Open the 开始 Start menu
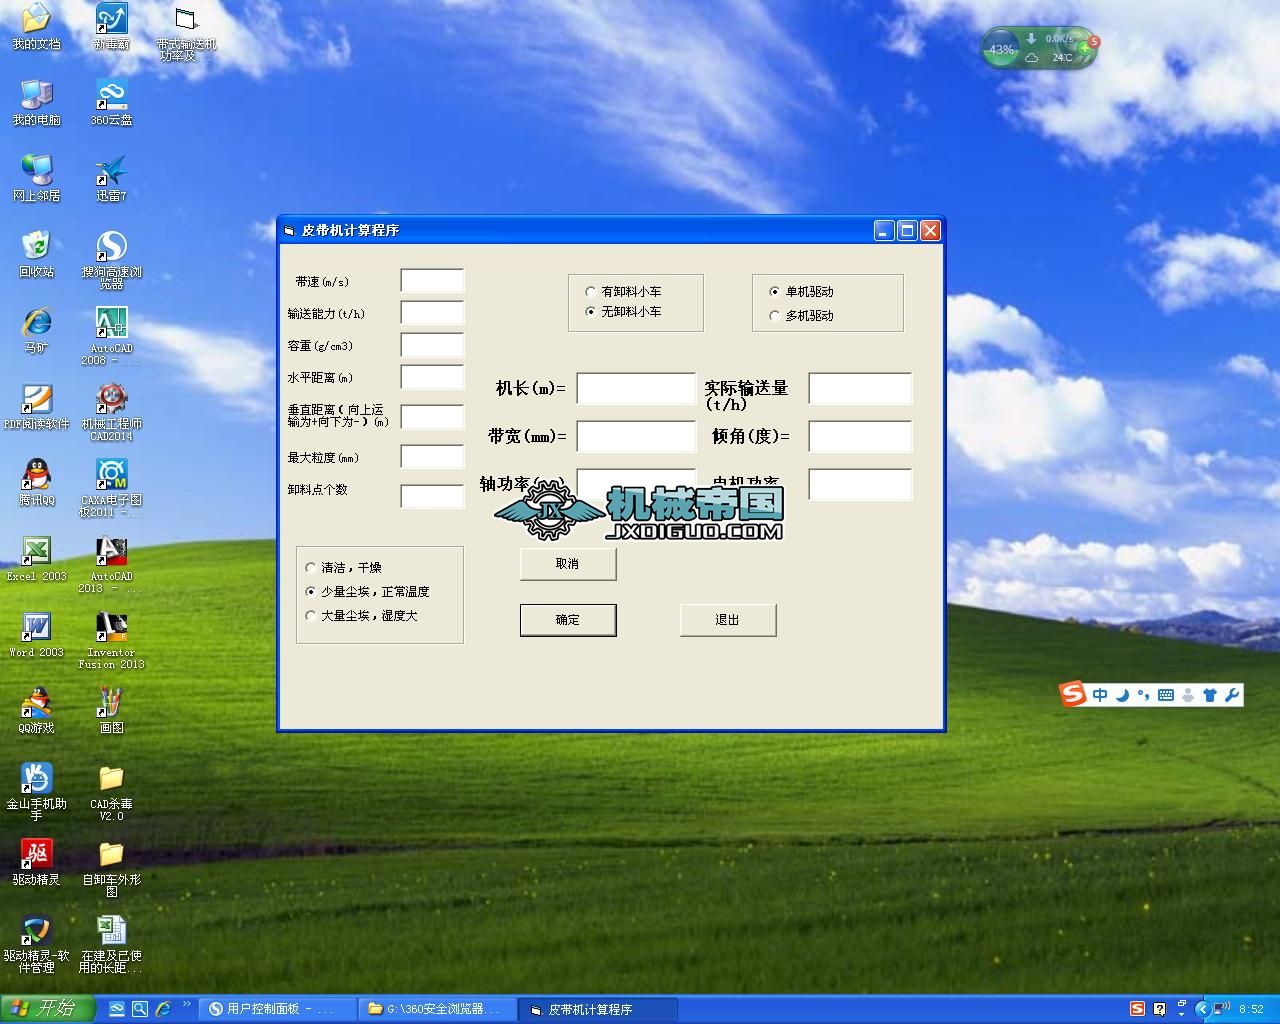1280x1024 pixels. pyautogui.click(x=46, y=1009)
